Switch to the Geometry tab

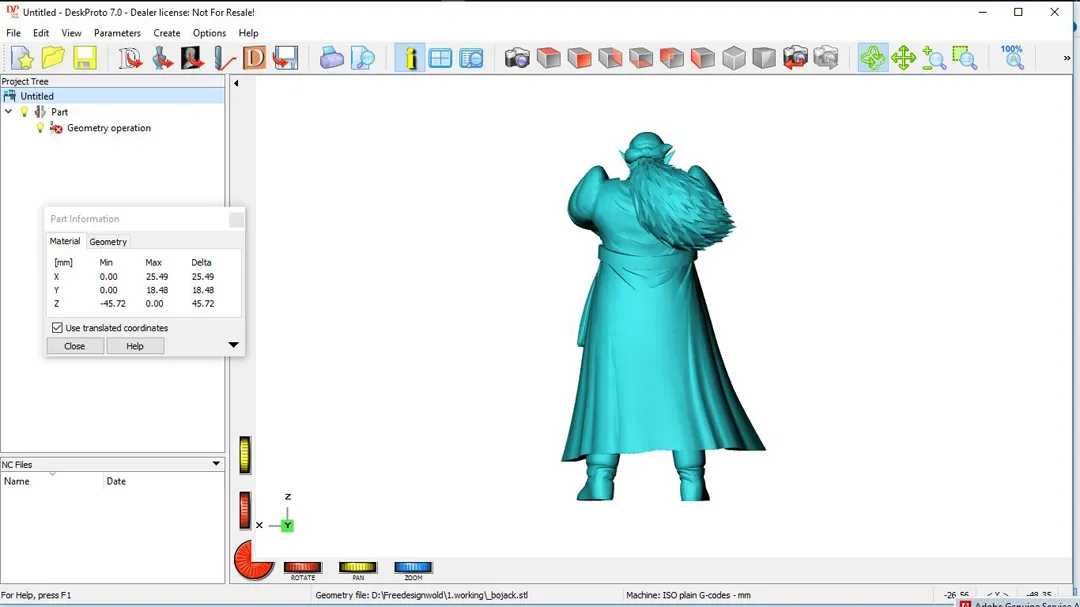108,242
